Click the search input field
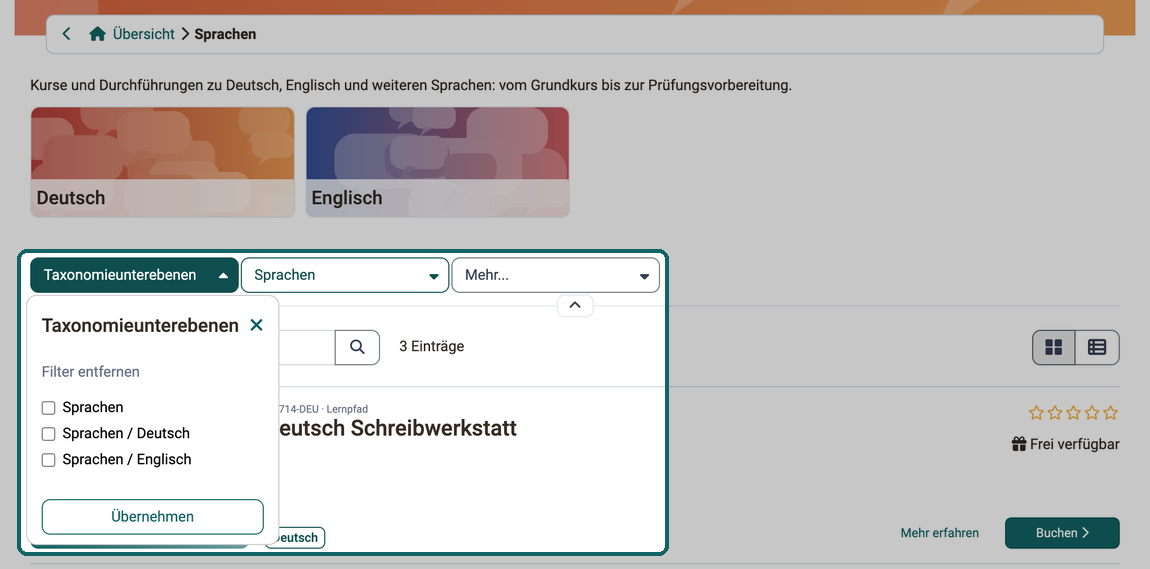This screenshot has height=569, width=1150. click(307, 347)
